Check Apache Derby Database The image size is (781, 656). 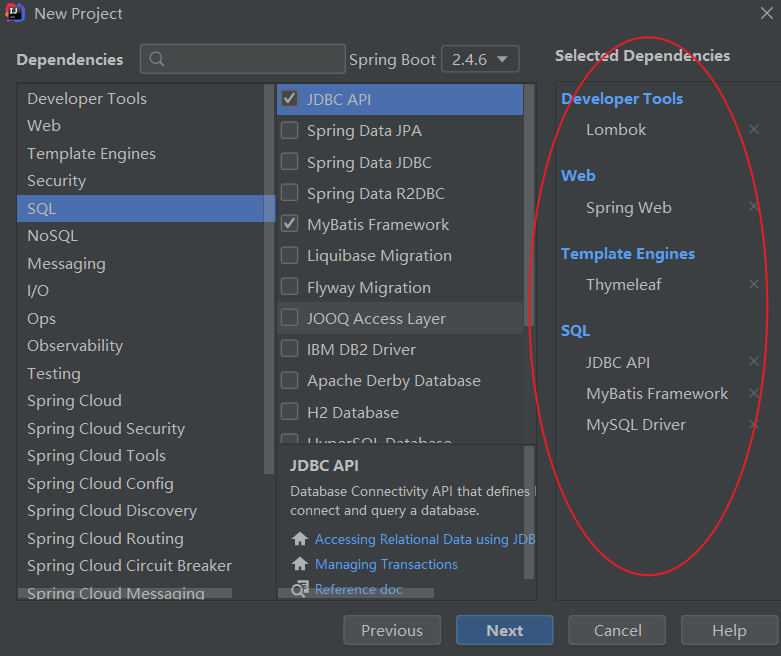[x=289, y=380]
